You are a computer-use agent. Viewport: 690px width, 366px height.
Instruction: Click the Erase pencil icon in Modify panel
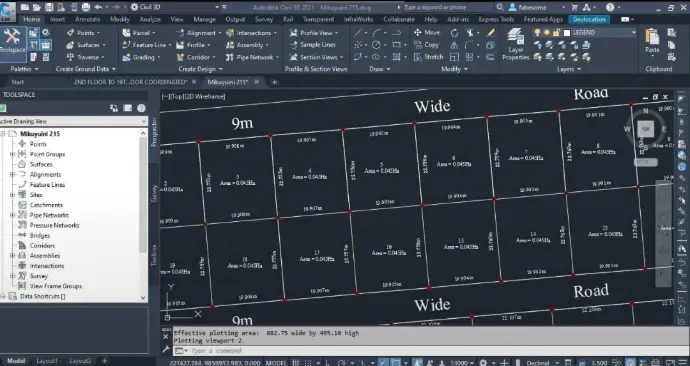point(491,33)
